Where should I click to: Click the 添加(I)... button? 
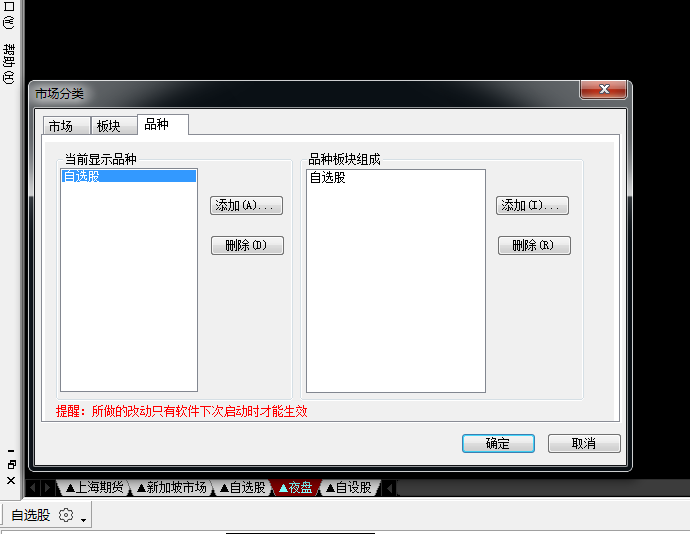[x=532, y=206]
